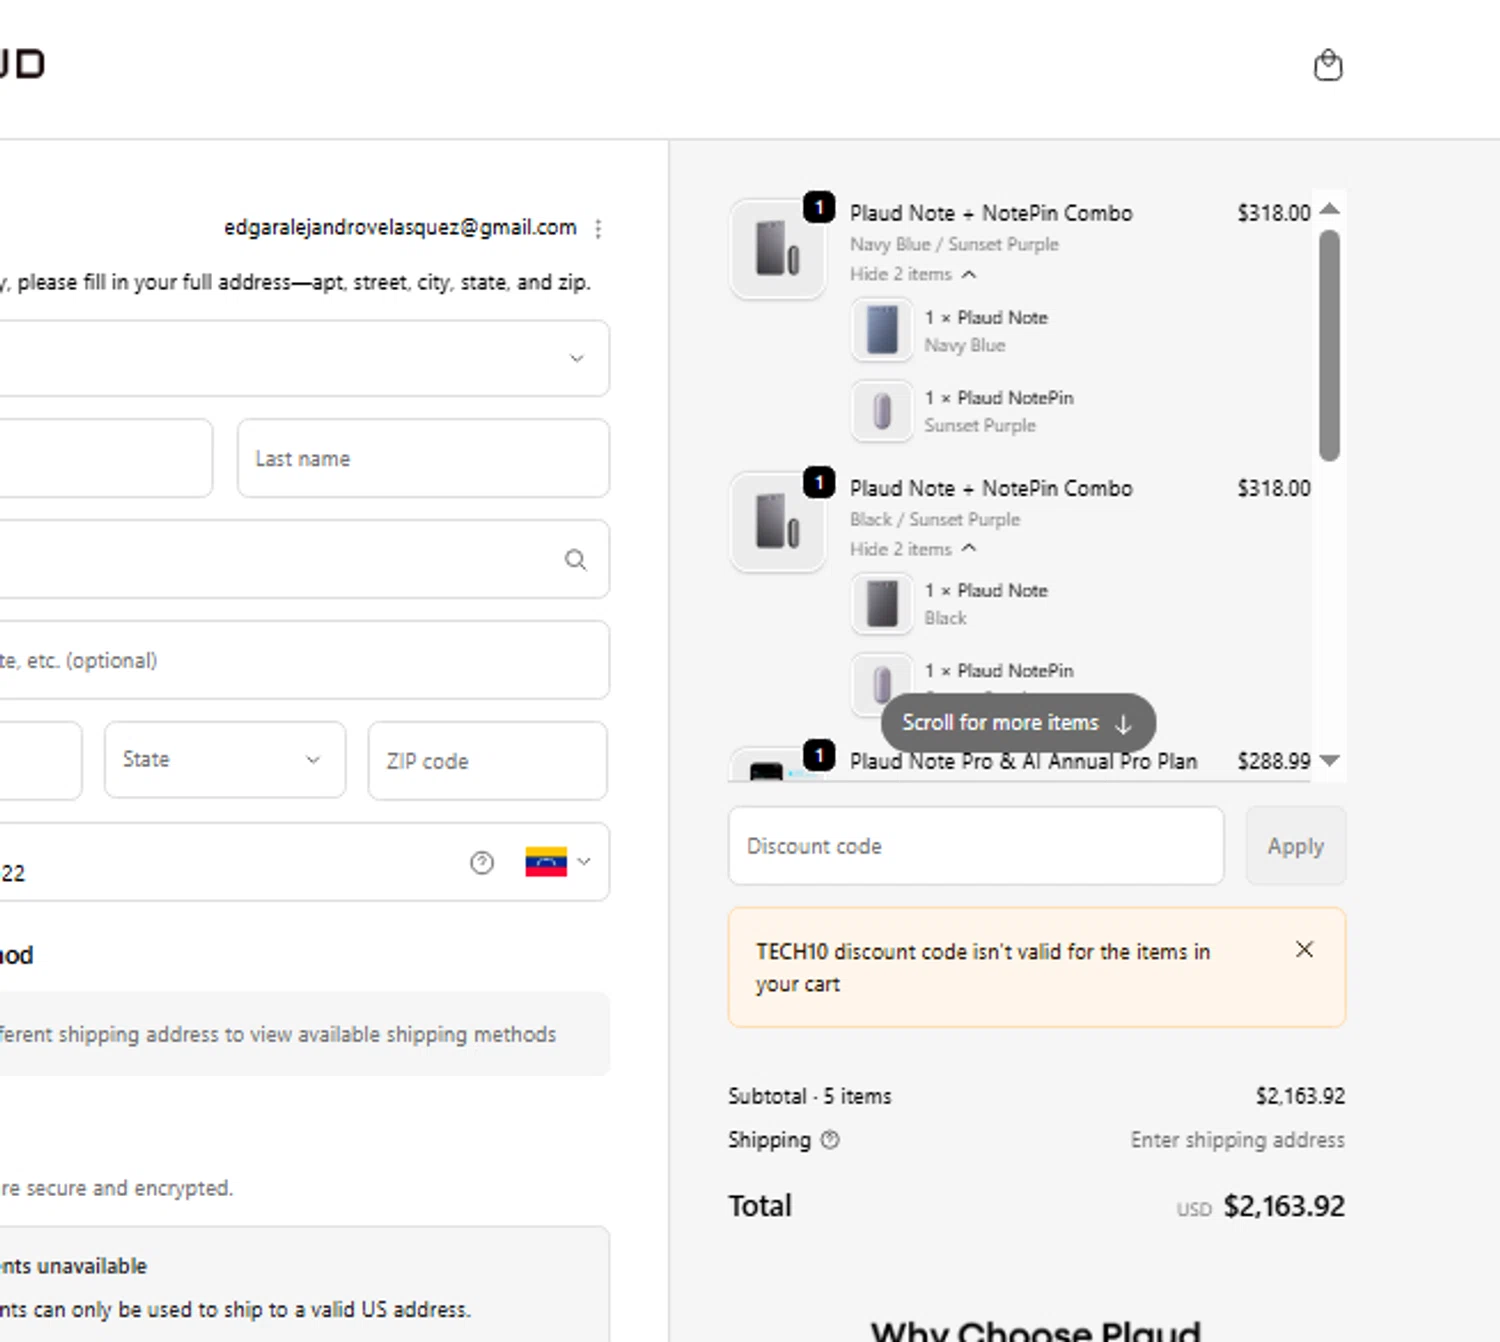Viewport: 1500px width, 1342px height.
Task: Click the Discount code field
Action: pos(976,846)
